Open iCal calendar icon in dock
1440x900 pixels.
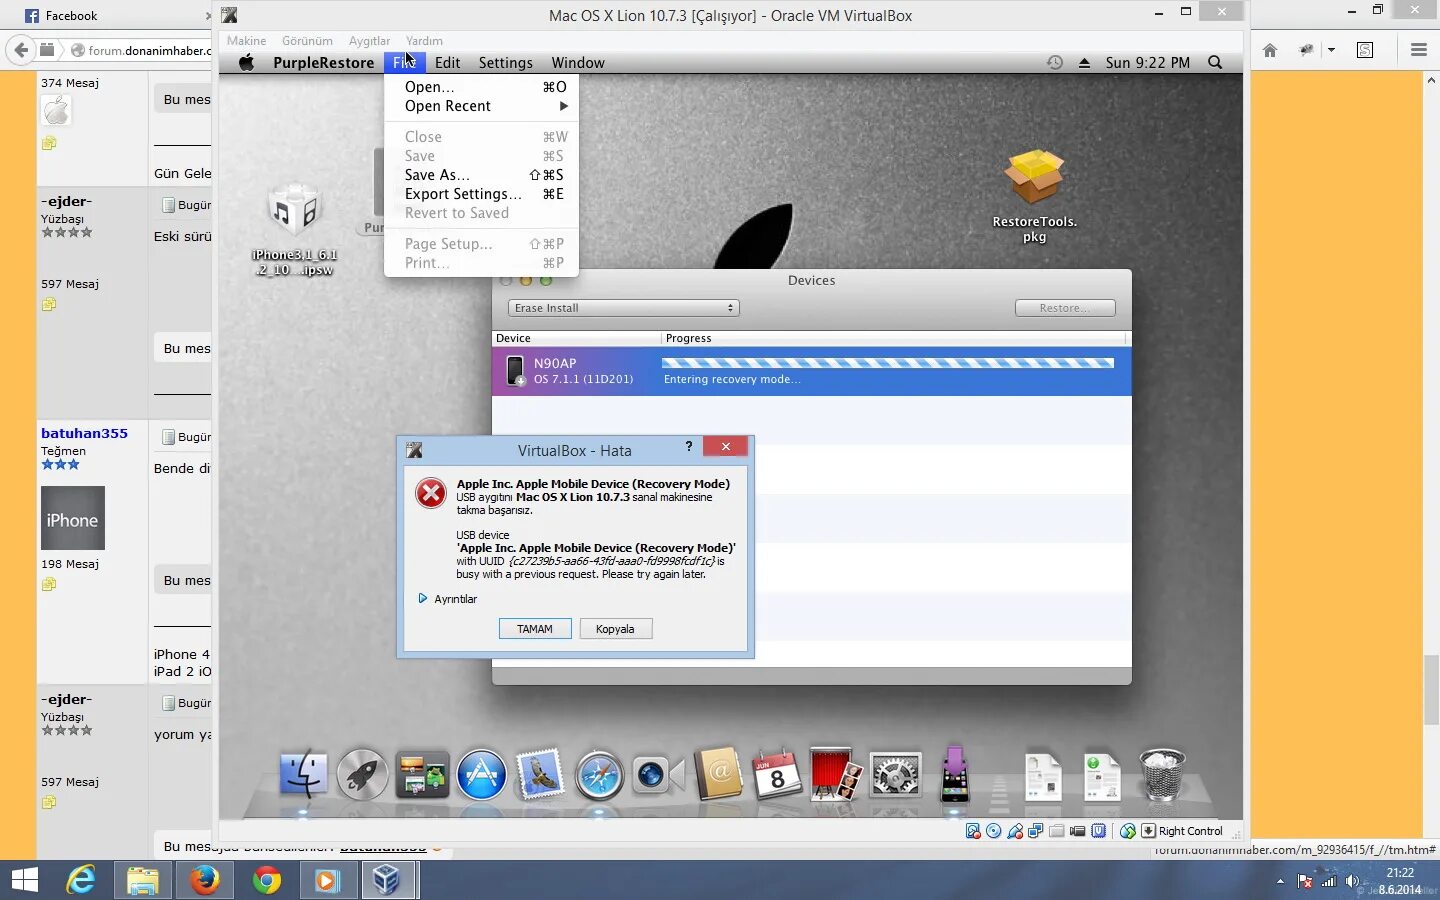777,774
